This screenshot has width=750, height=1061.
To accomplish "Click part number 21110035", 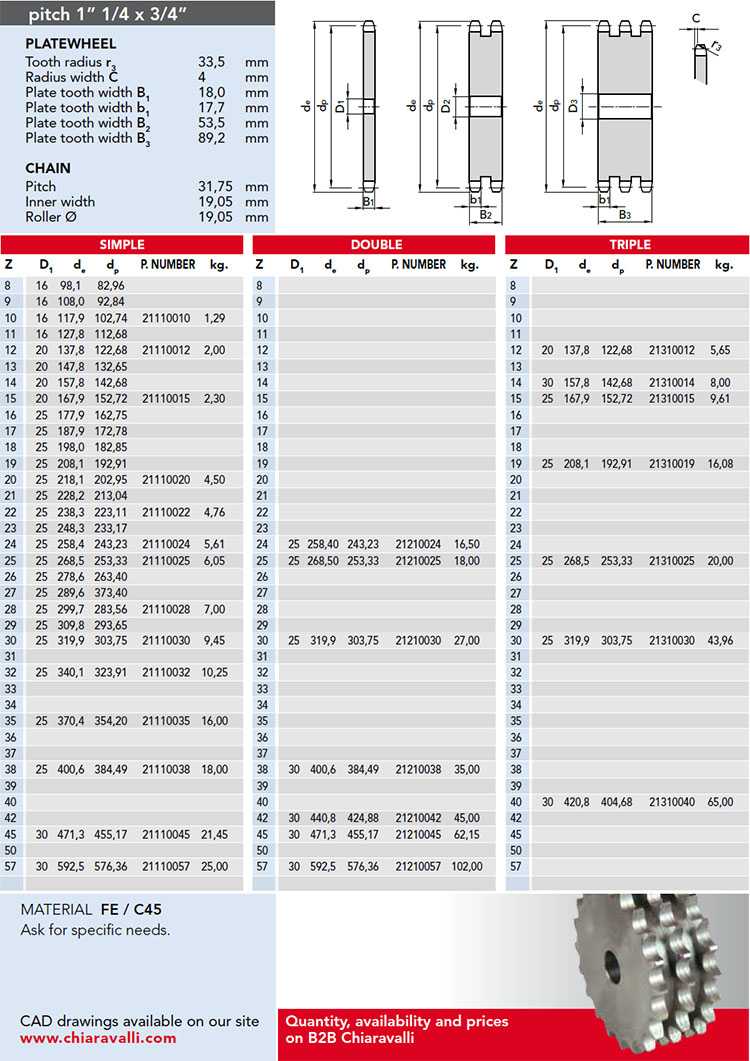I will click(x=166, y=721).
